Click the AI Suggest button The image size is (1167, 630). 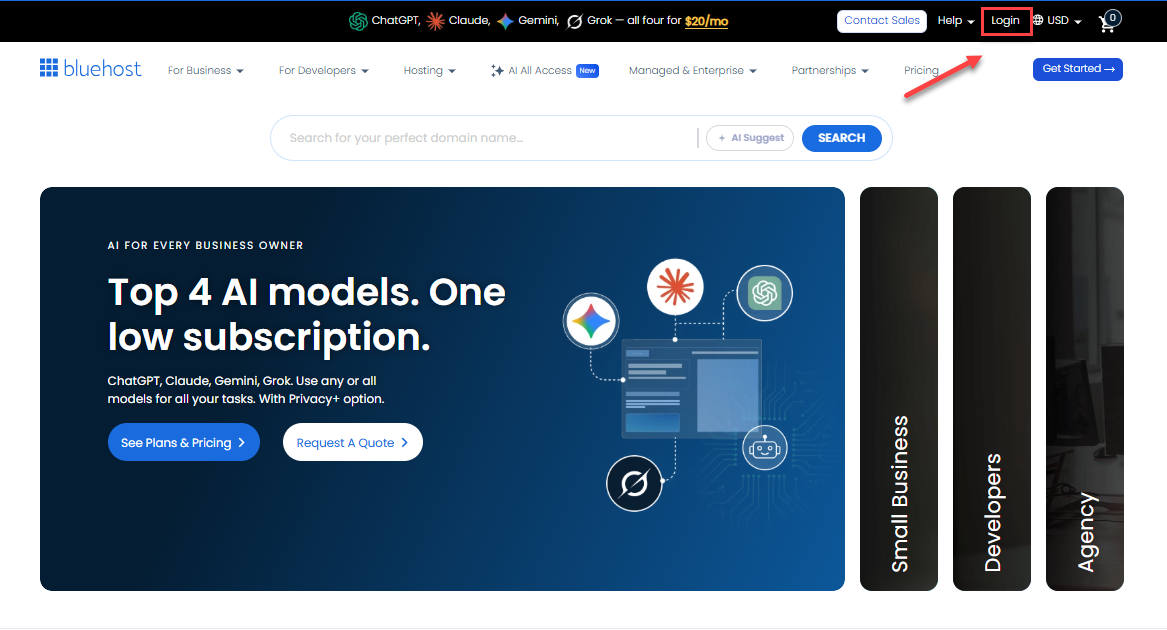[750, 138]
